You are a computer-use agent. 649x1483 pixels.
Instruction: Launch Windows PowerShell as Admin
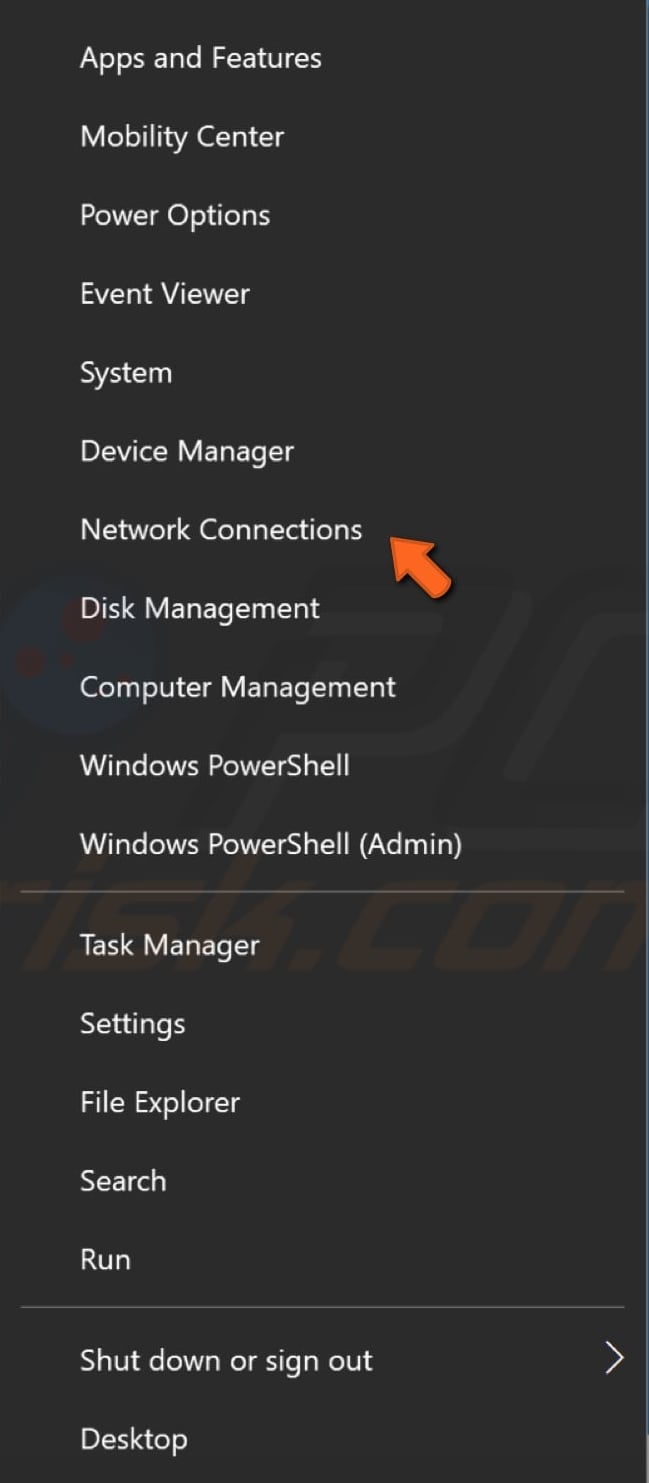pyautogui.click(x=270, y=845)
